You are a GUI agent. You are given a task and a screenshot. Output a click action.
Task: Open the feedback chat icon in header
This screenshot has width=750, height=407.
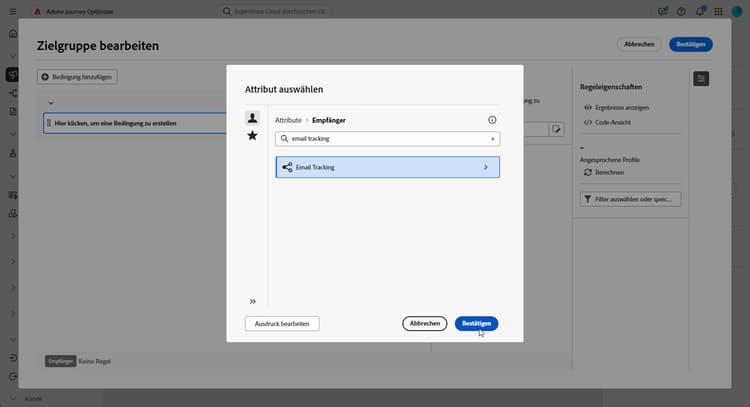click(x=662, y=11)
